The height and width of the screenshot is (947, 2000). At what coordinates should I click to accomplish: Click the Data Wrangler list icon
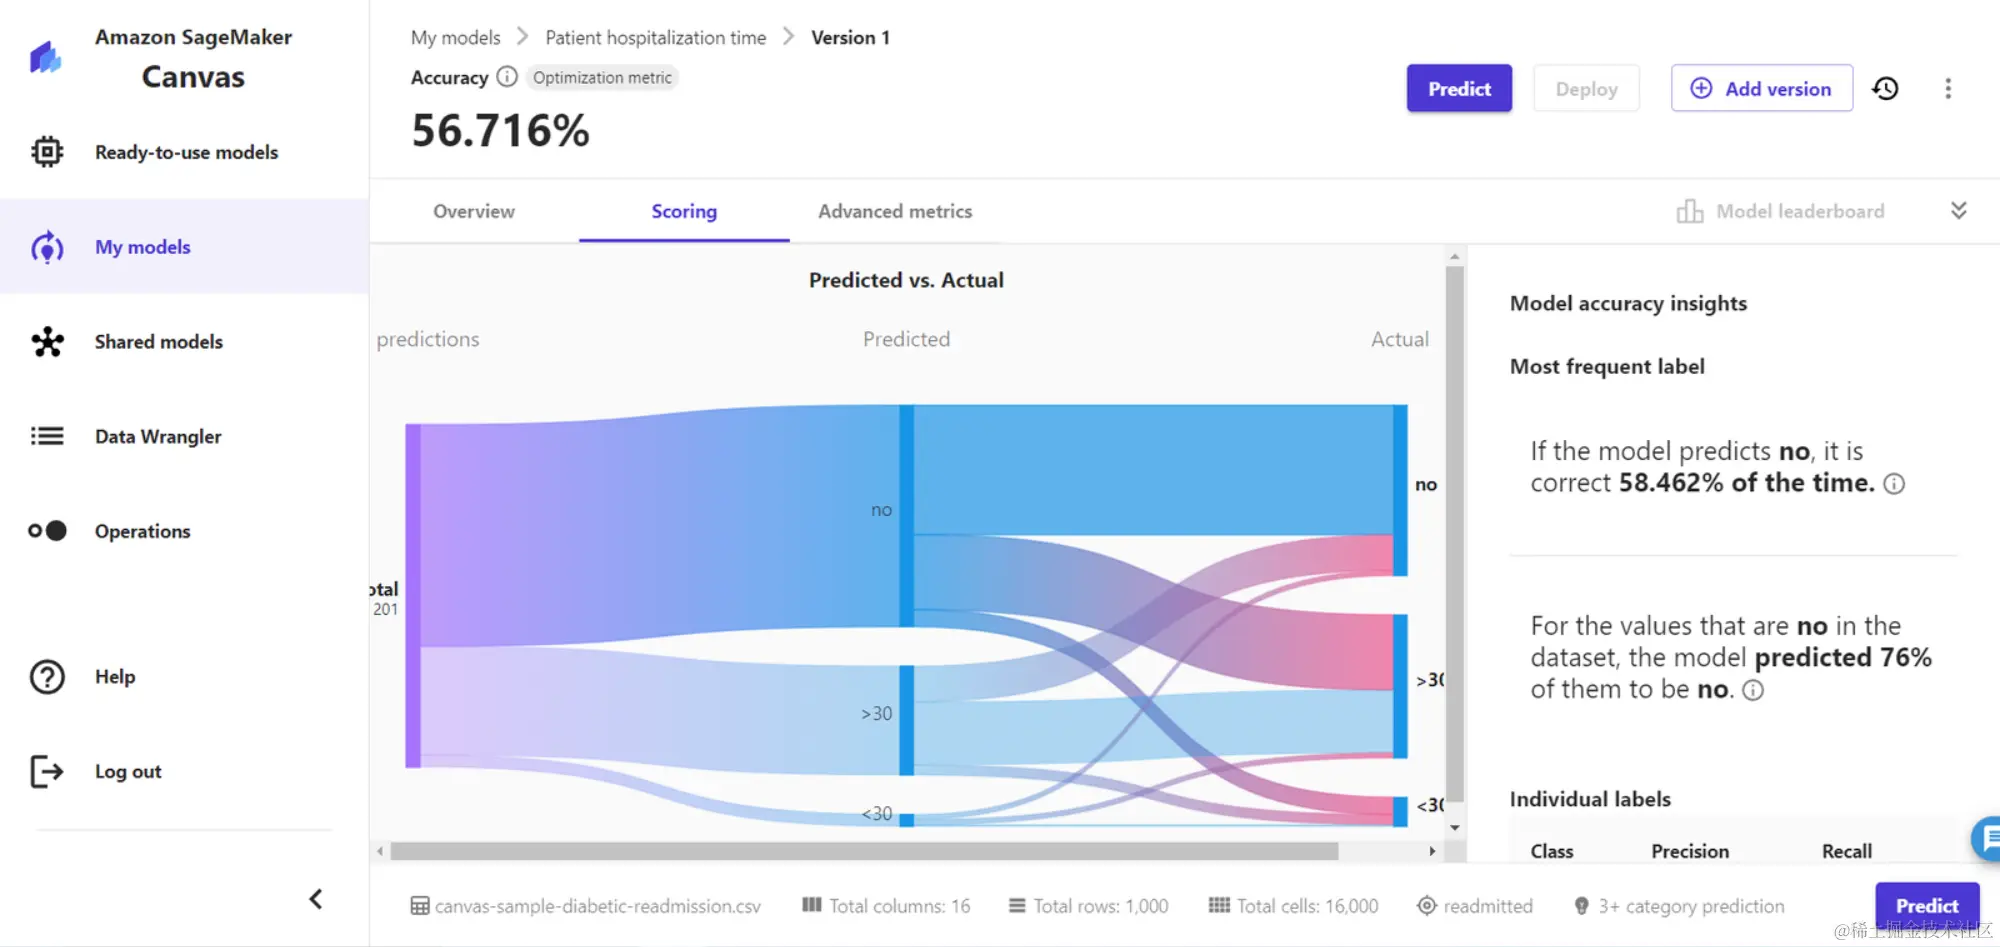47,436
